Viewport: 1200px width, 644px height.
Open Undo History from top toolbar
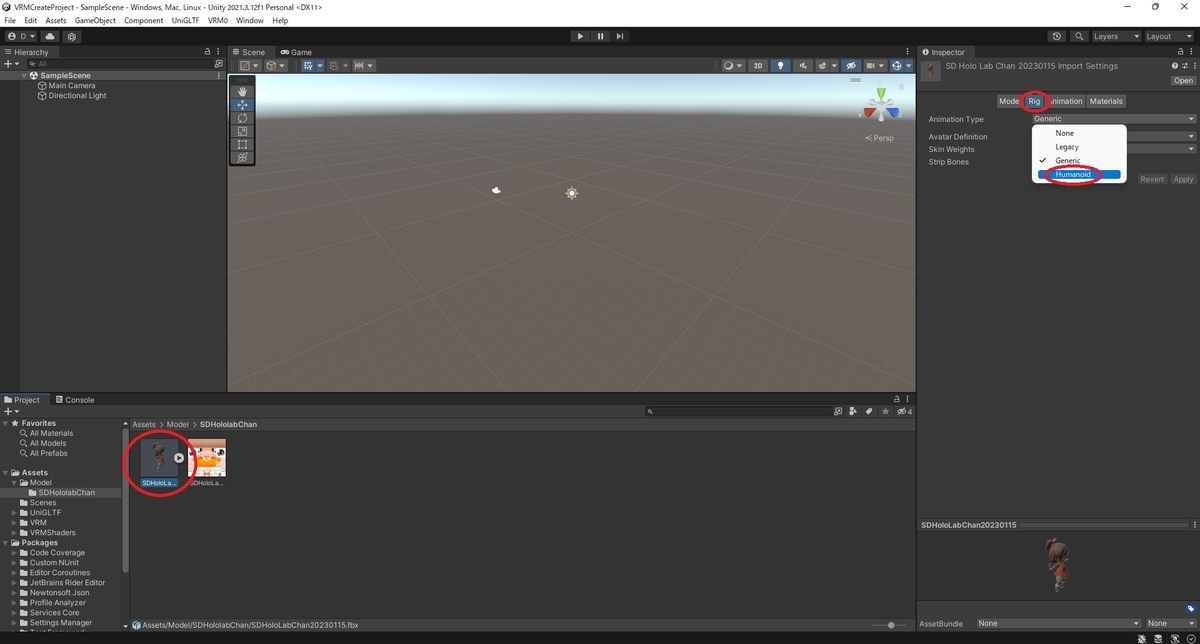pyautogui.click(x=1058, y=36)
